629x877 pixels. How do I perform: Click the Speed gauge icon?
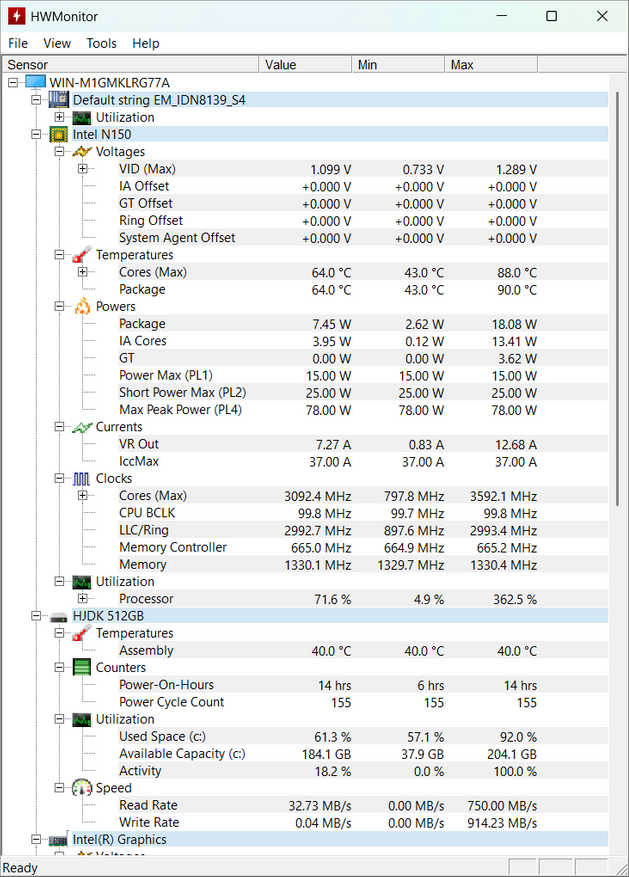[x=82, y=788]
